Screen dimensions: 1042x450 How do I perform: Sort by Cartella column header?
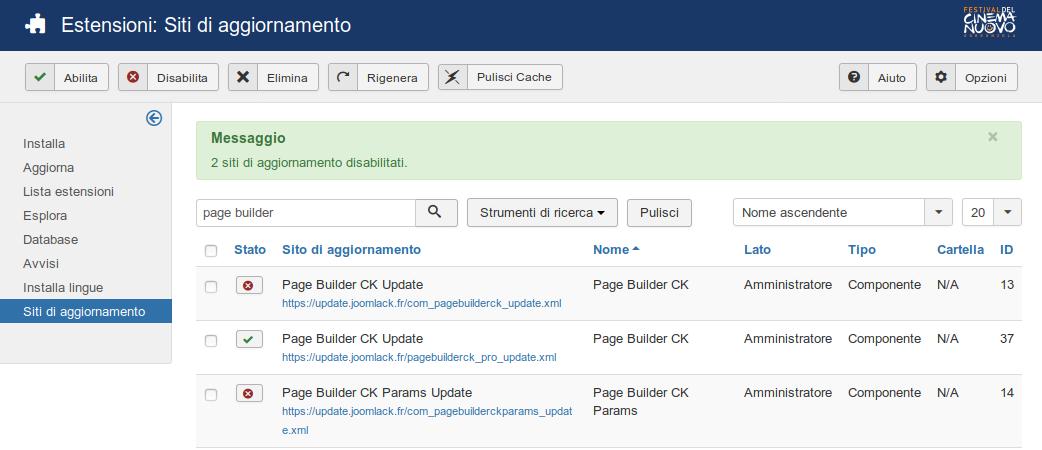pyautogui.click(x=960, y=250)
